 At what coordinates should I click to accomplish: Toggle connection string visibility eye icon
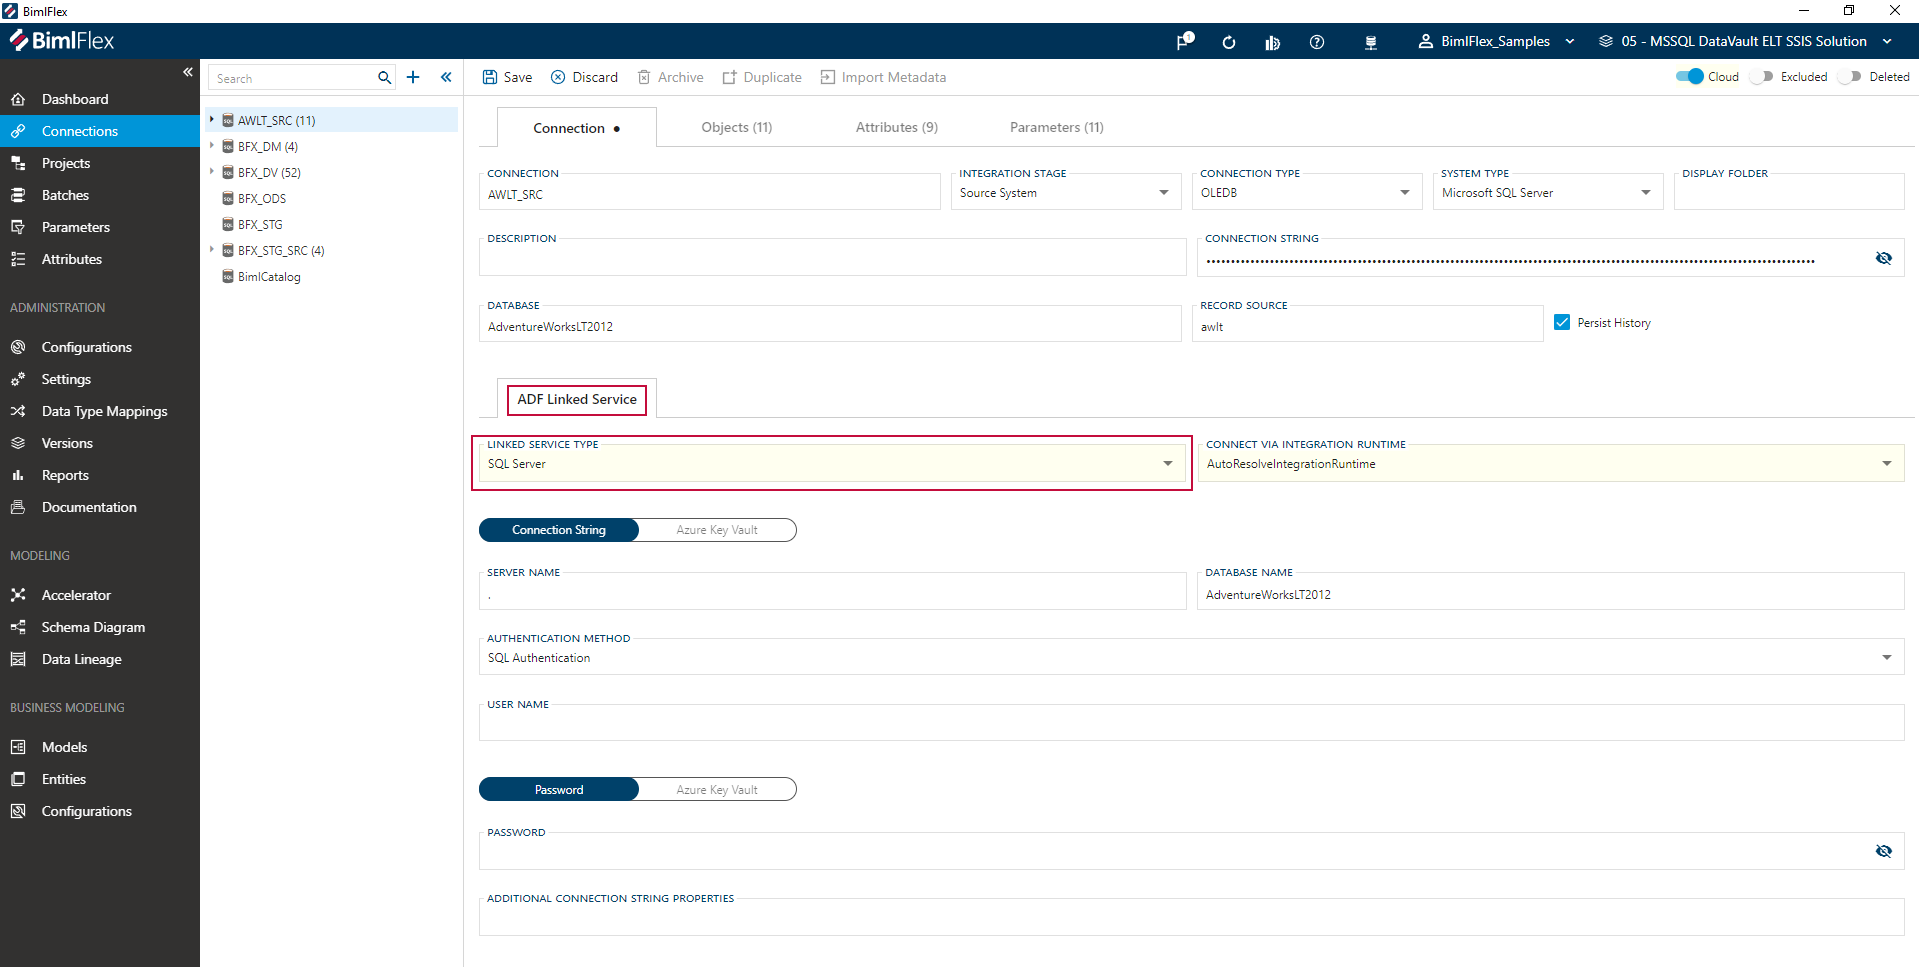click(x=1884, y=258)
